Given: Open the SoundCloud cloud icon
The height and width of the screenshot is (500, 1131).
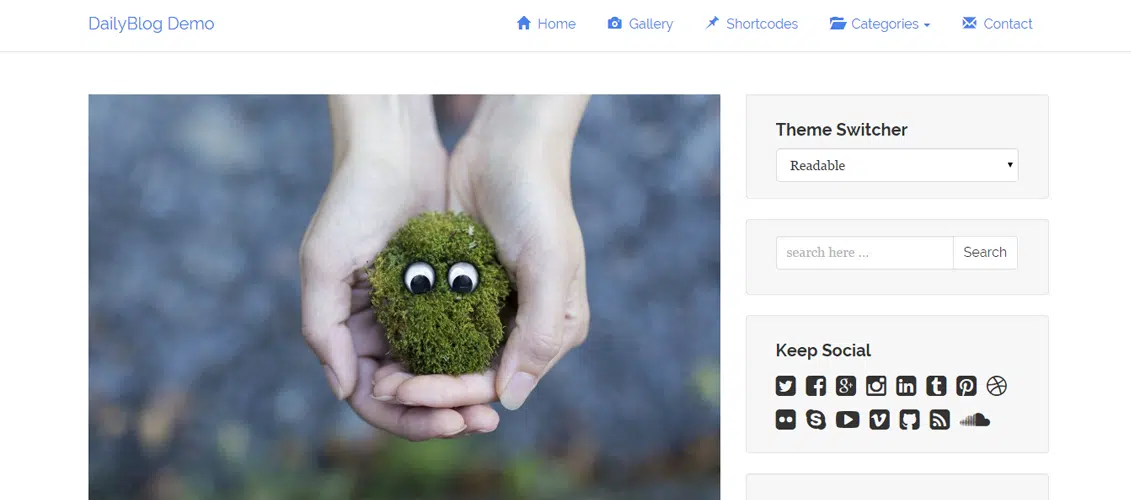Looking at the screenshot, I should [974, 420].
